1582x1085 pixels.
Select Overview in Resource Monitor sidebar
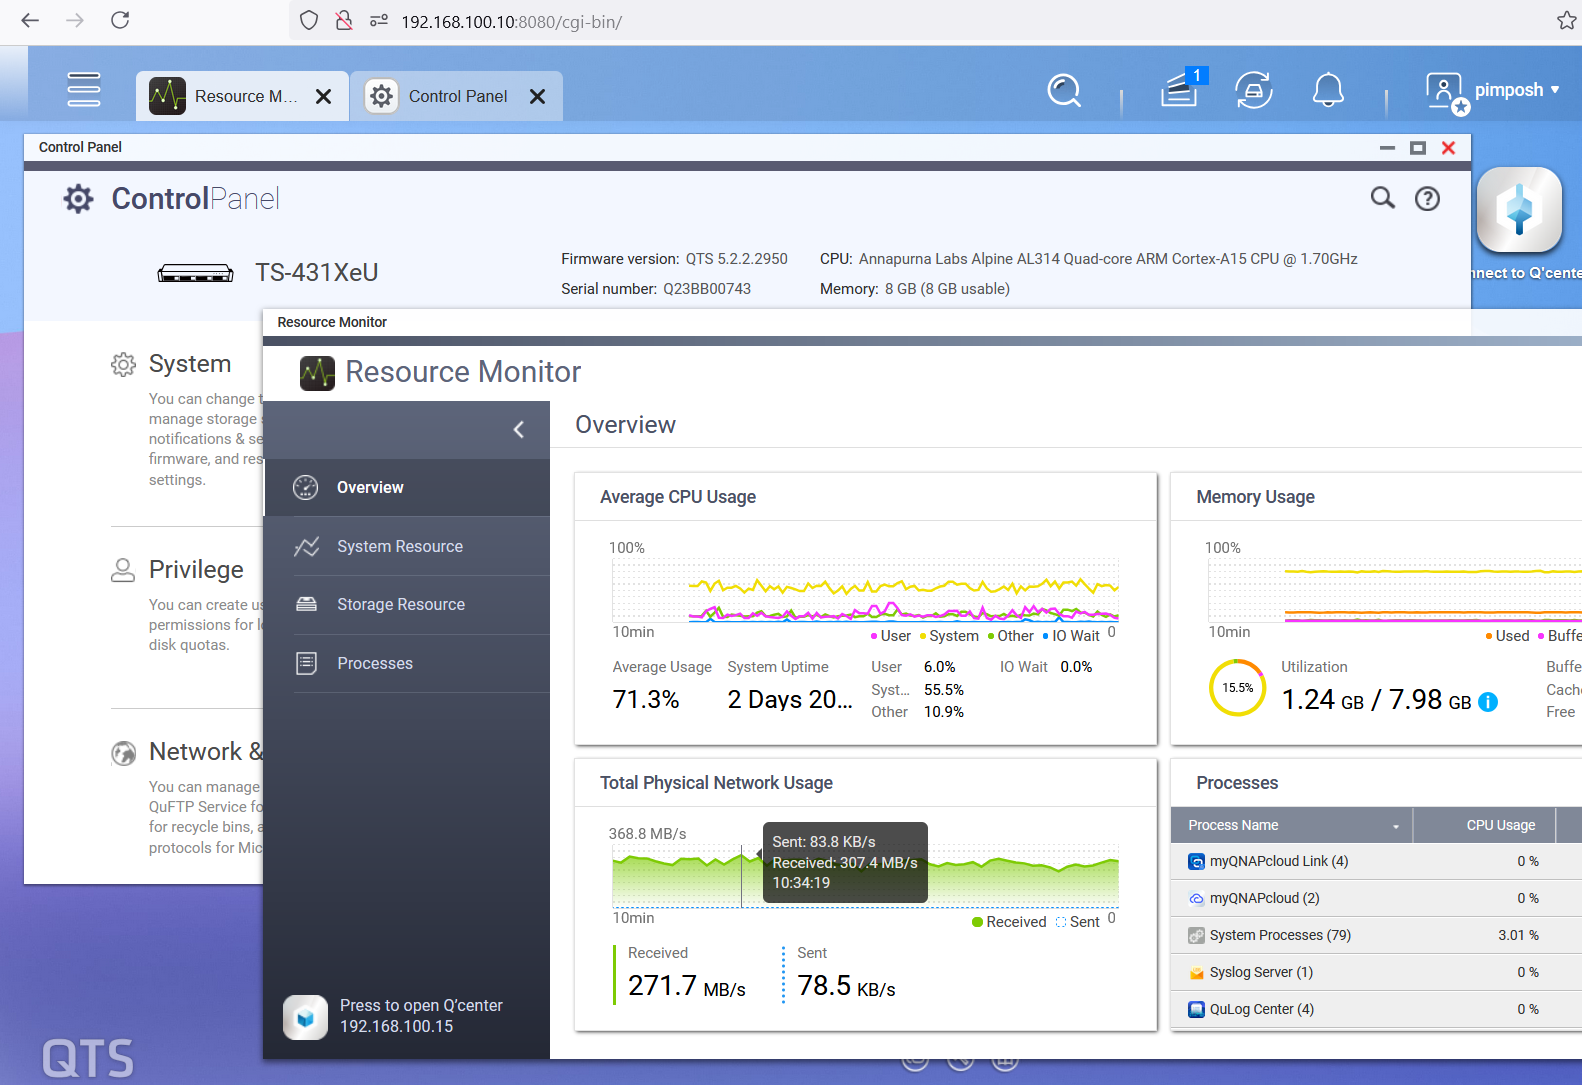[407, 488]
